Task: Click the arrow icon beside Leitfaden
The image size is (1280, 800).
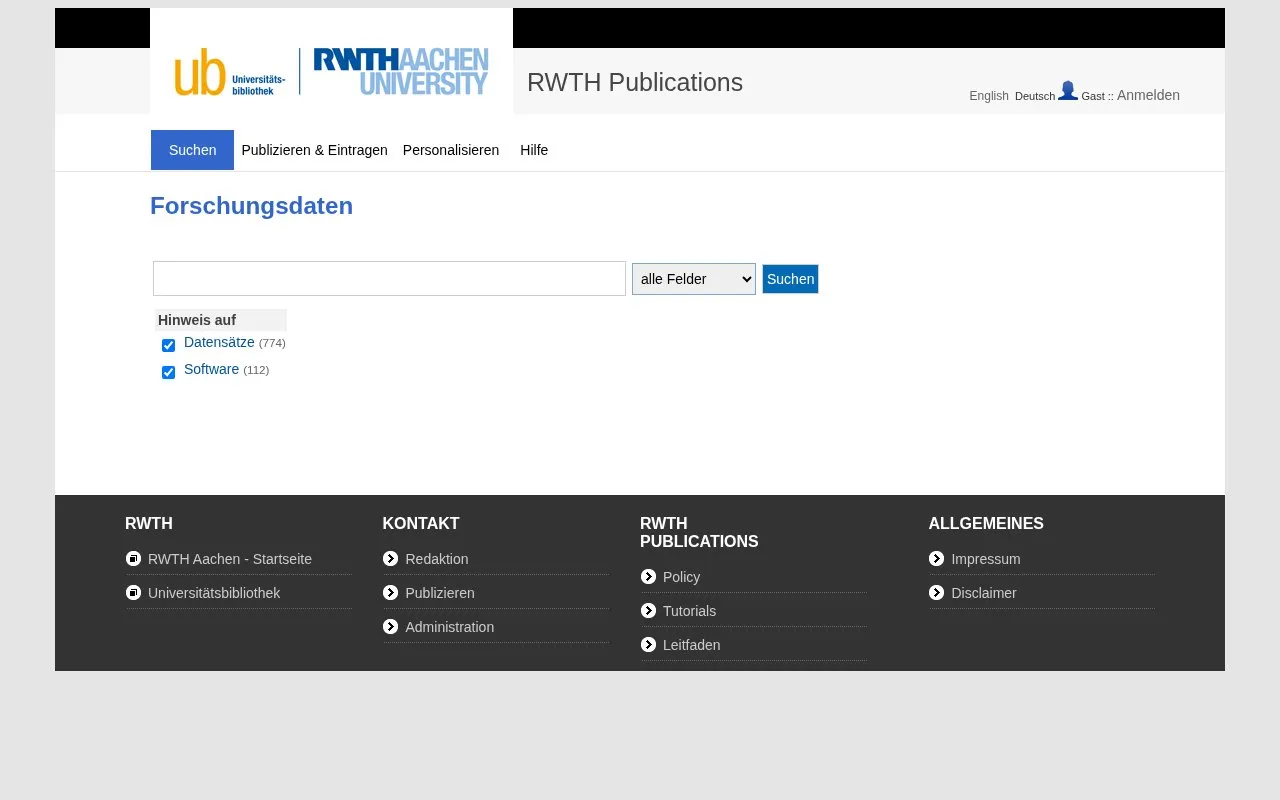Action: coord(648,645)
